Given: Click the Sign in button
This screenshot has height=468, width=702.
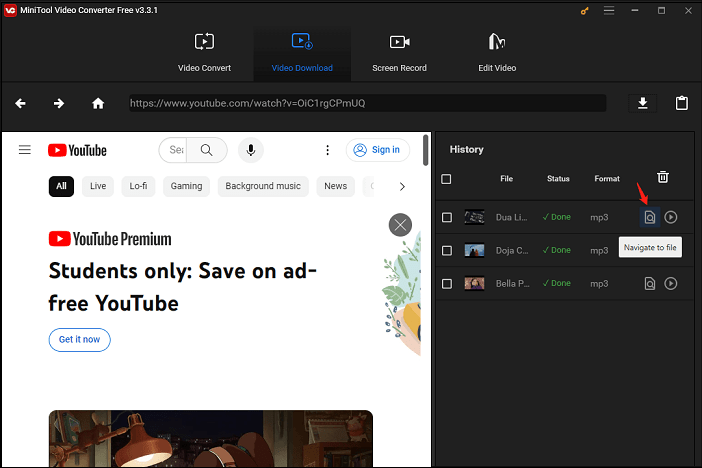Looking at the screenshot, I should pyautogui.click(x=377, y=150).
